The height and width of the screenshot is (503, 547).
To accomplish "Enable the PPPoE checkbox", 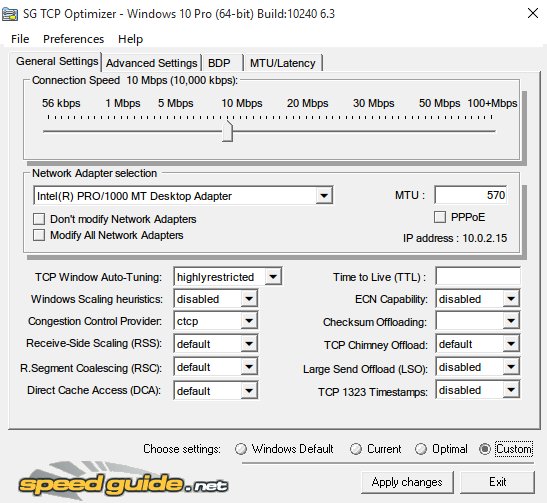I will (x=440, y=217).
